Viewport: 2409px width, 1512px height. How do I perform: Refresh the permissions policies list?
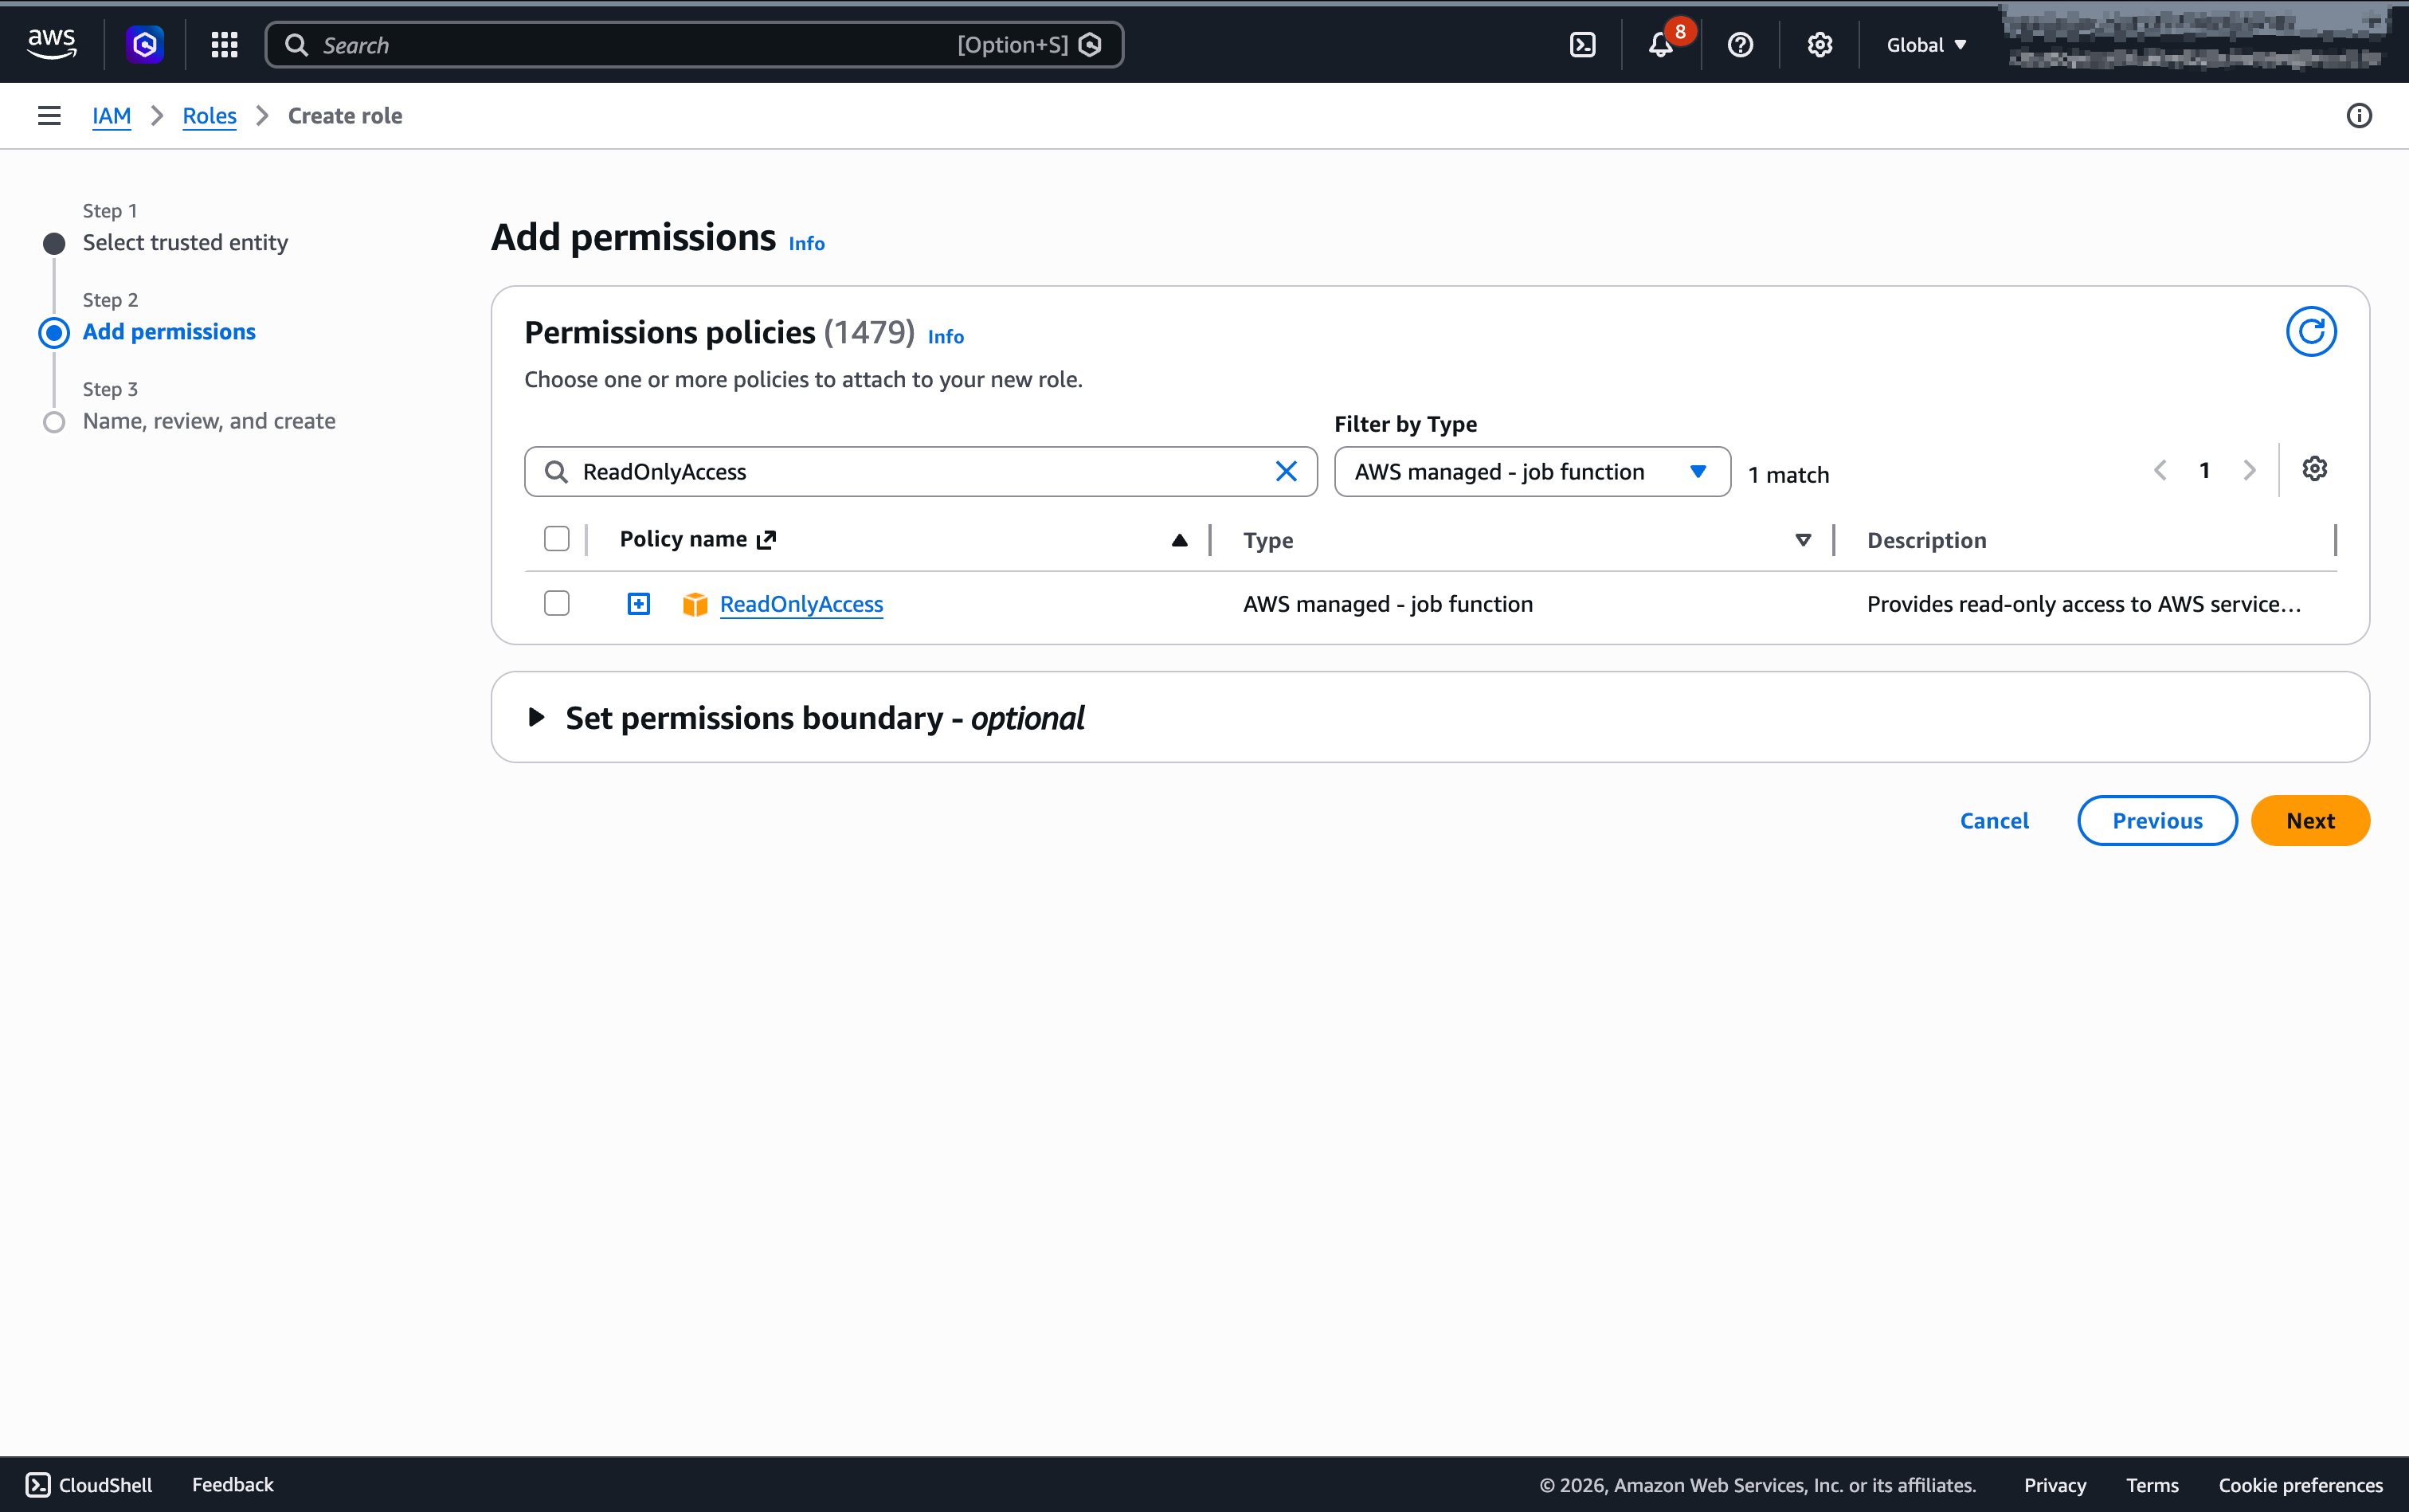click(x=2311, y=331)
